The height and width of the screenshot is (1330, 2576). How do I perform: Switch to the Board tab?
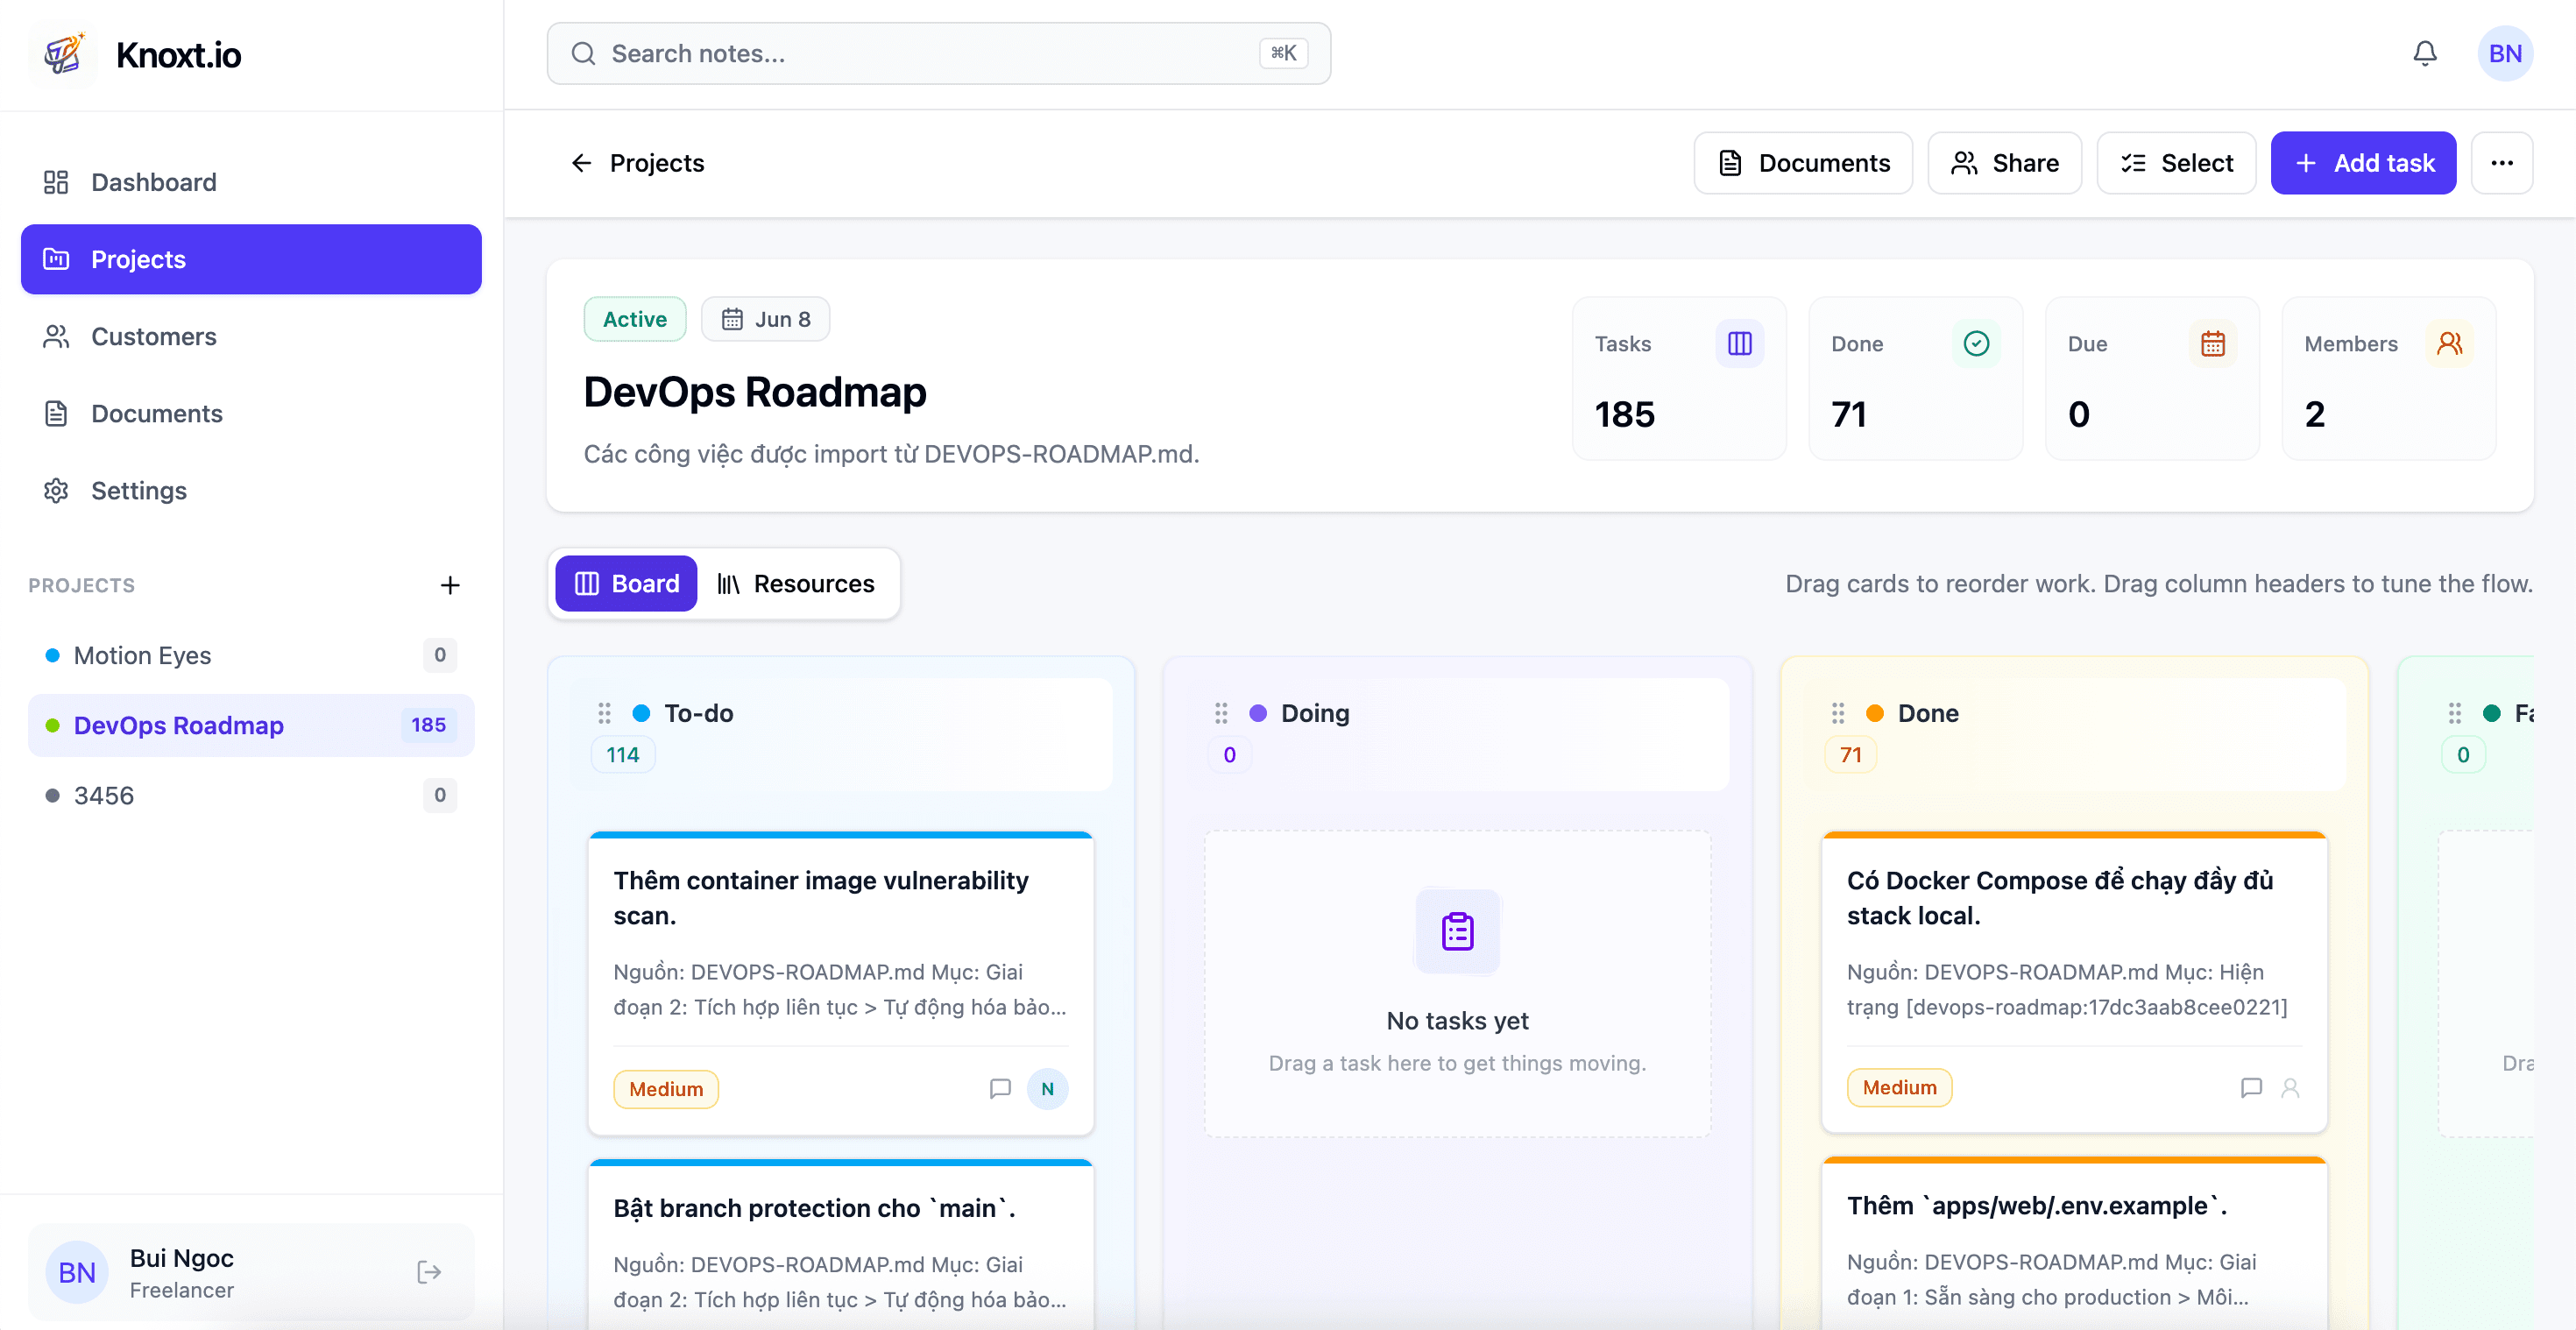coord(626,583)
